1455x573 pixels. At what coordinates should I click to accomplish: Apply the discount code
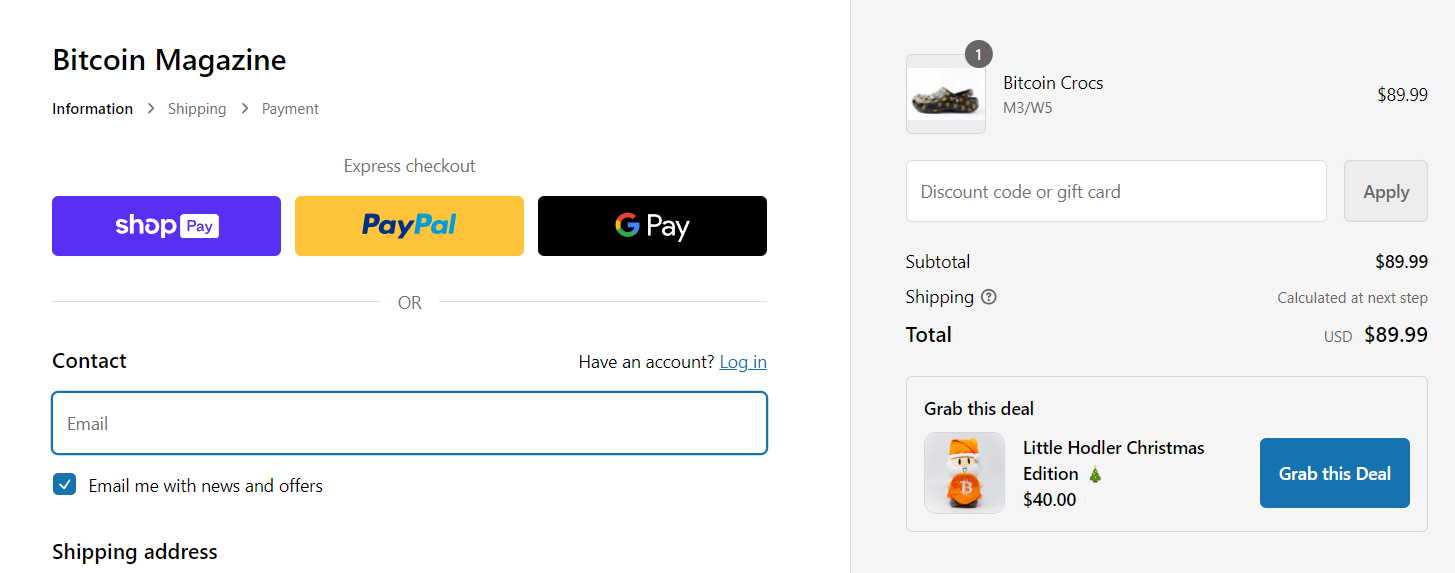pyautogui.click(x=1385, y=192)
